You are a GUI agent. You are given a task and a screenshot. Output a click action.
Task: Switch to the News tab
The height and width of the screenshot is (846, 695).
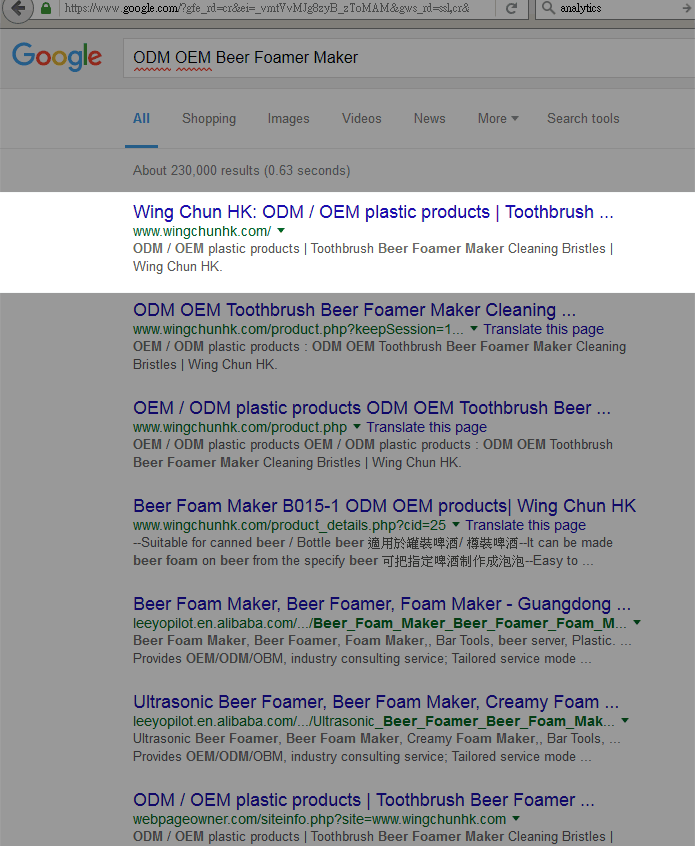click(x=430, y=119)
